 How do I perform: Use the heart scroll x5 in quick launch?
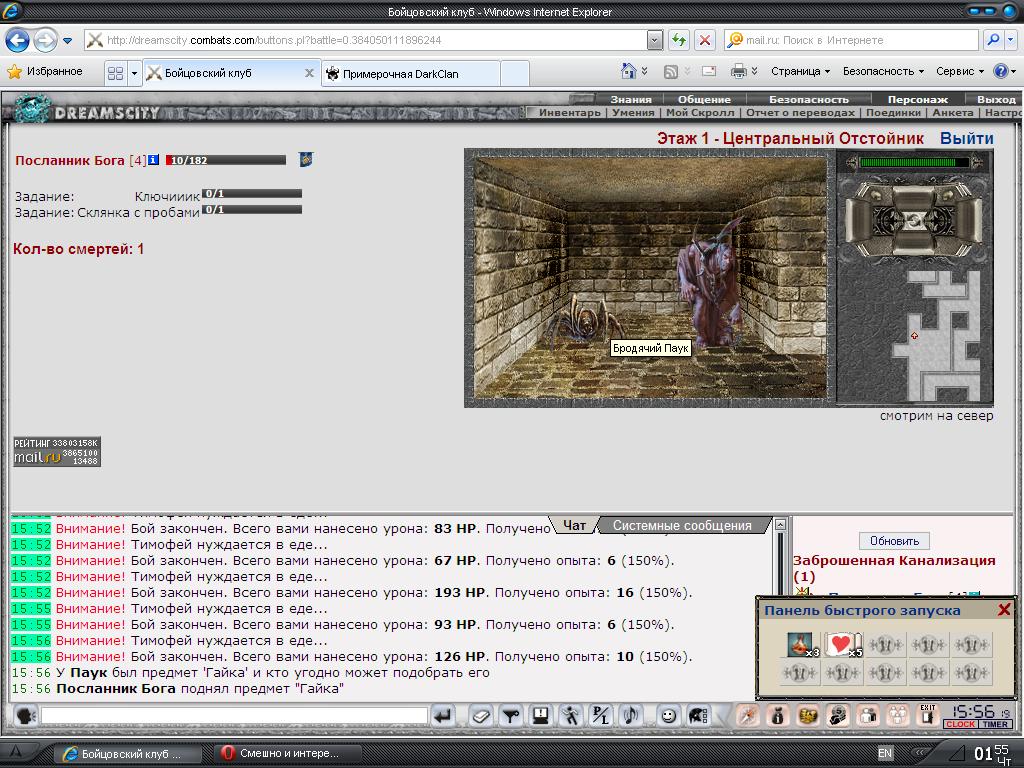842,645
